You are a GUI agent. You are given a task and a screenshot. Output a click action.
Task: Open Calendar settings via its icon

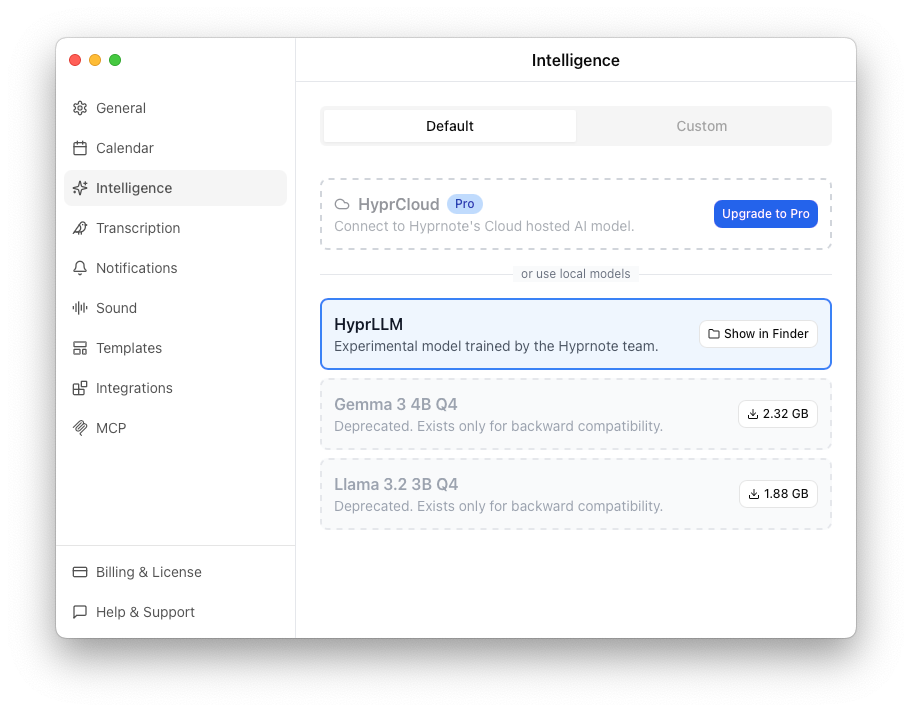coord(80,148)
